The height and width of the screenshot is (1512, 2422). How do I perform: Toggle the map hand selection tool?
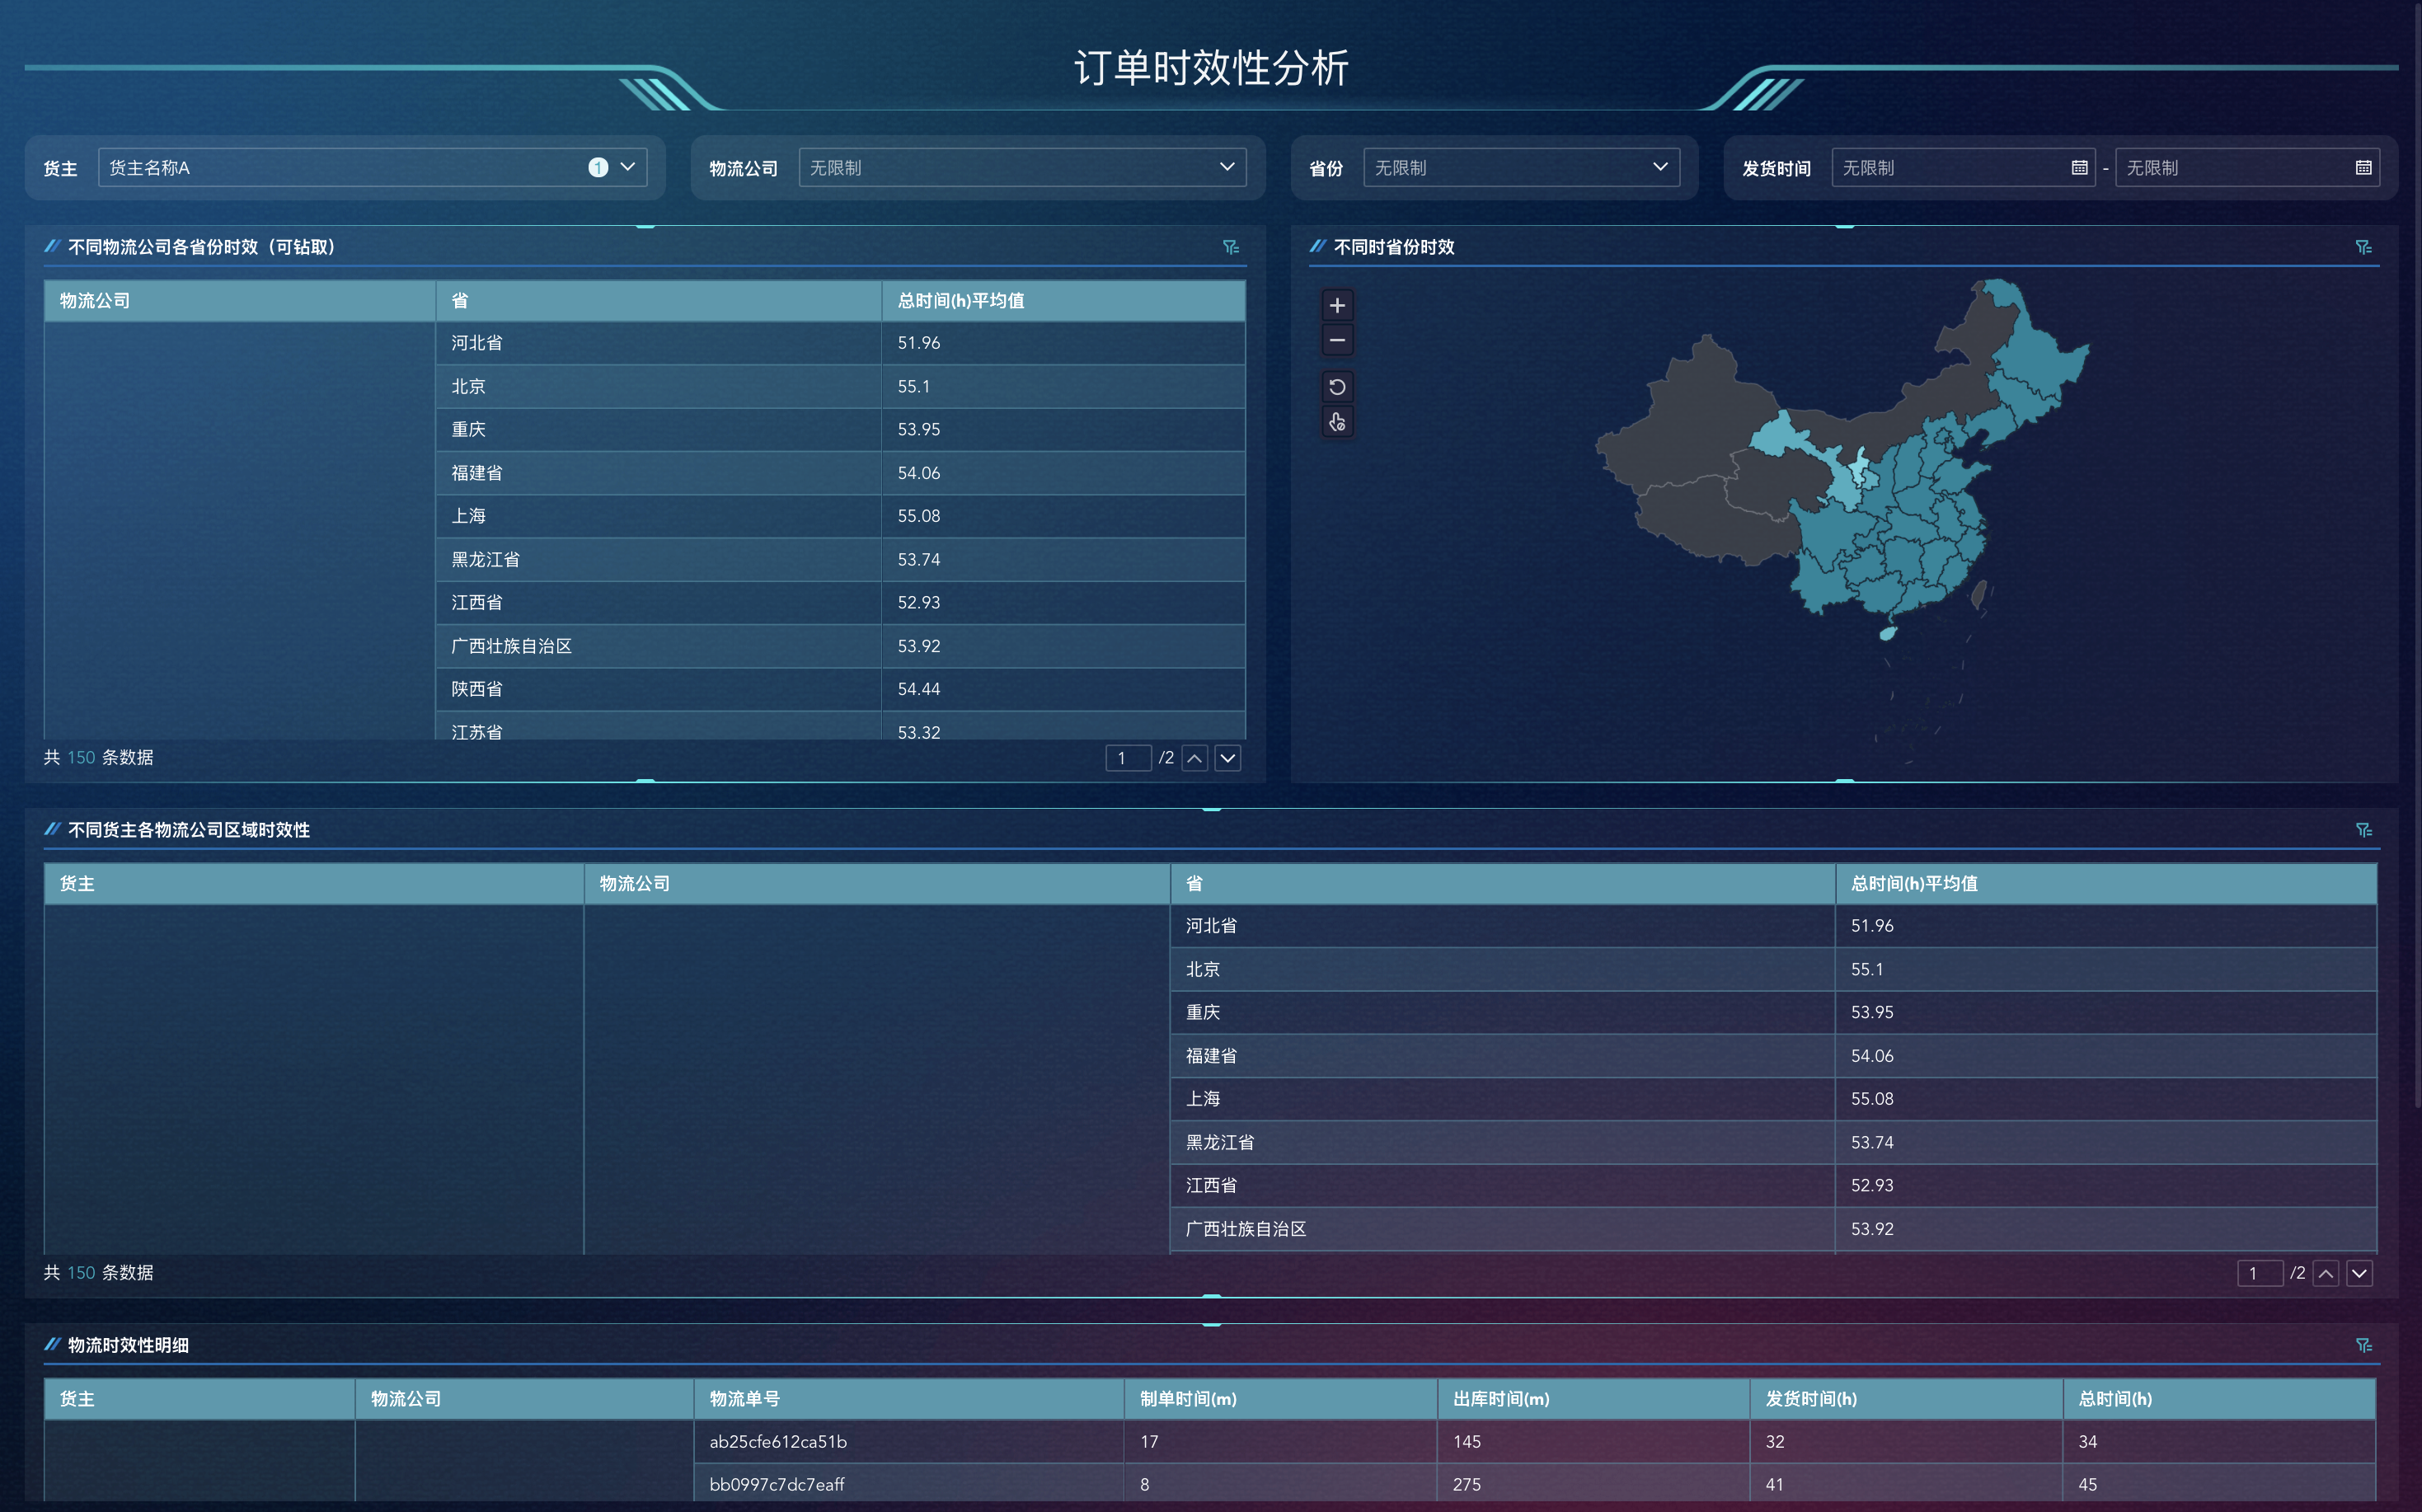tap(1337, 422)
